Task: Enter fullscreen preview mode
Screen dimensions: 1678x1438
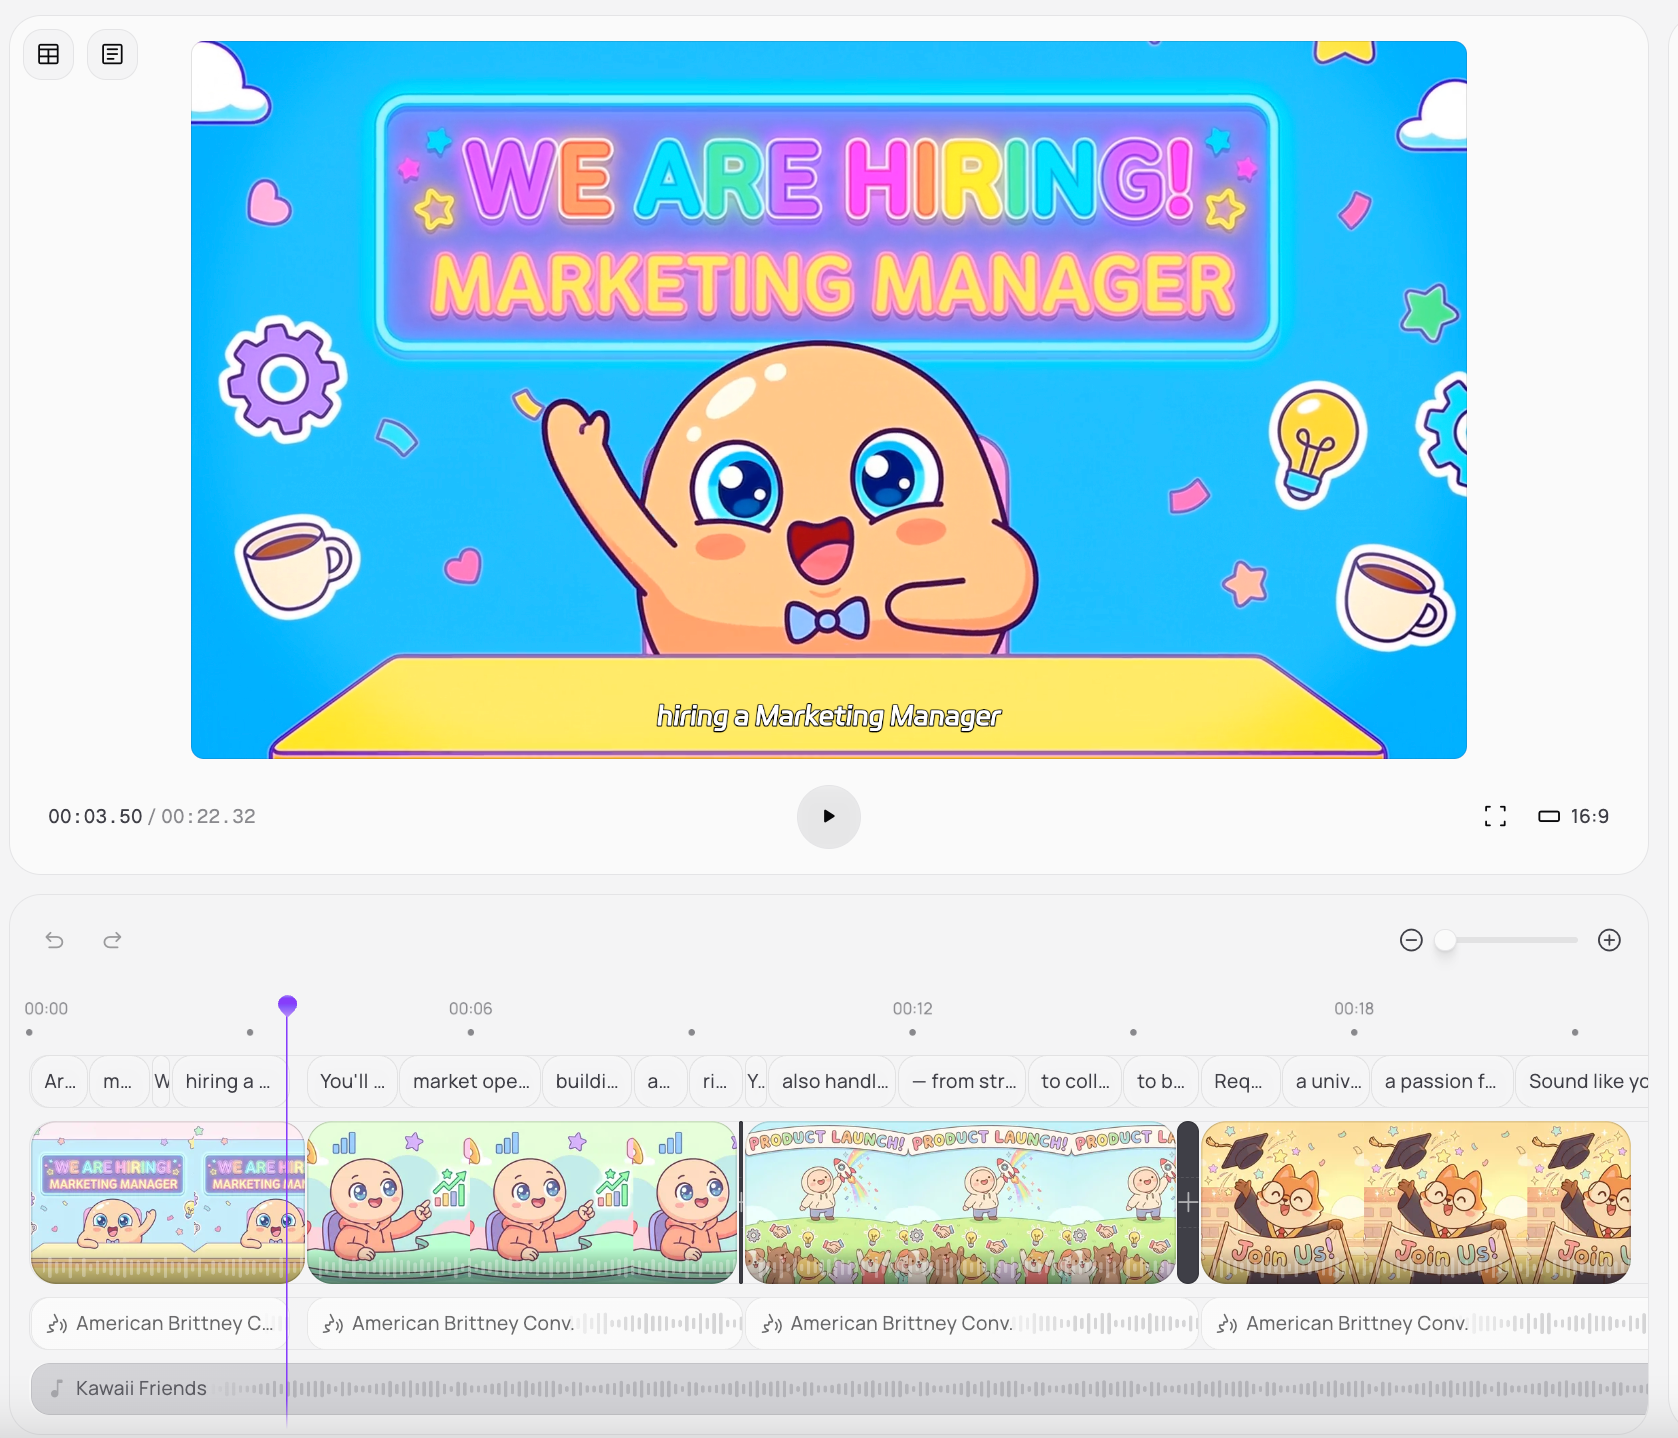Action: coord(1495,816)
